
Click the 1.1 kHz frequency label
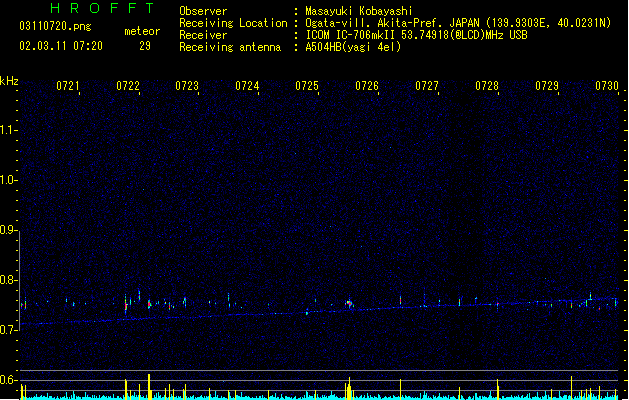[x=8, y=130]
